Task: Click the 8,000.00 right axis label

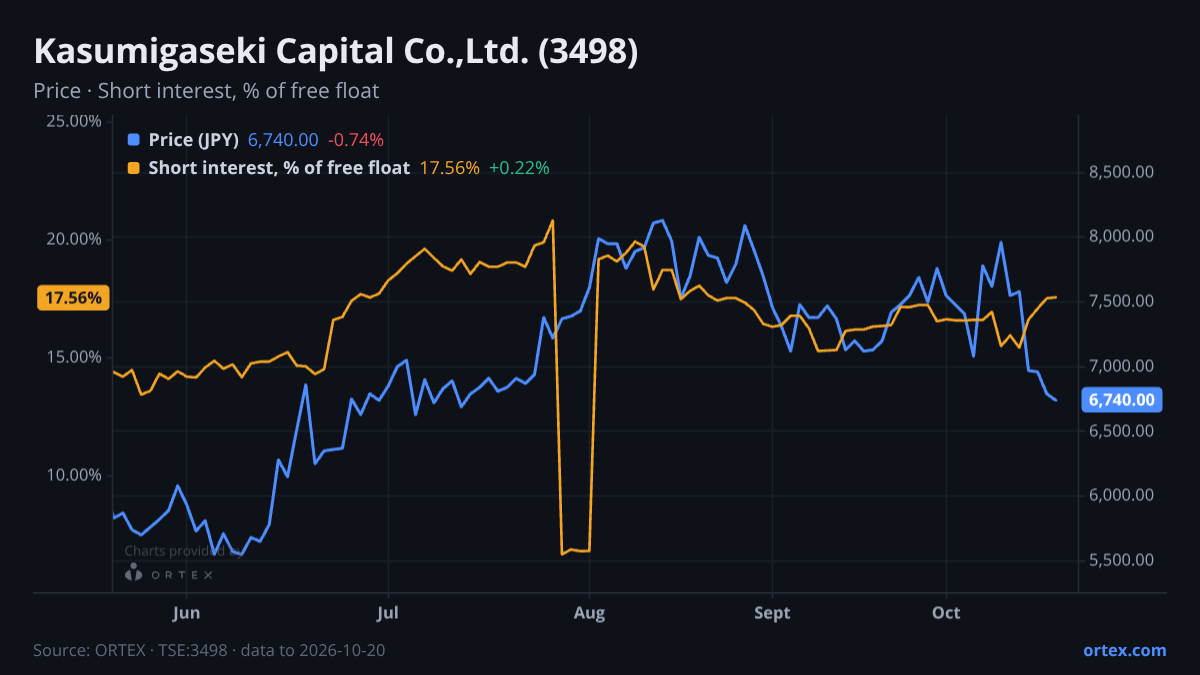Action: [x=1121, y=236]
